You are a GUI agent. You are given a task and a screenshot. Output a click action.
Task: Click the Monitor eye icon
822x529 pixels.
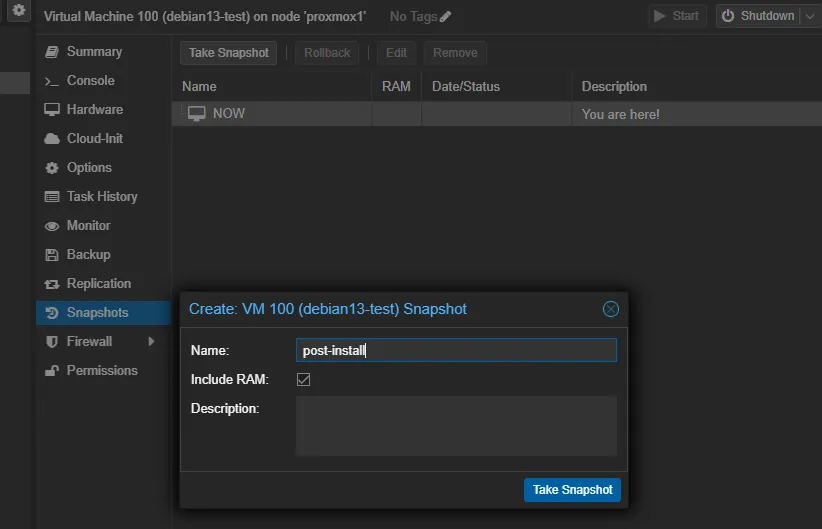coord(51,226)
